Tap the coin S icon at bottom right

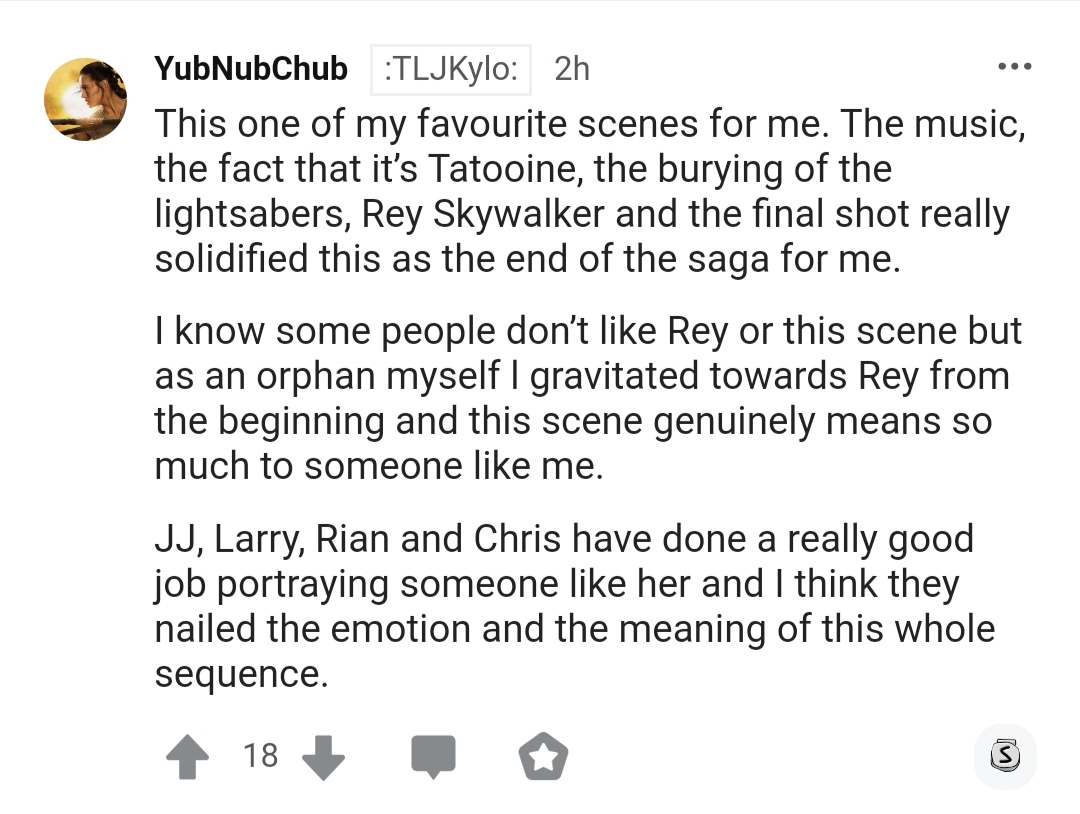1005,756
